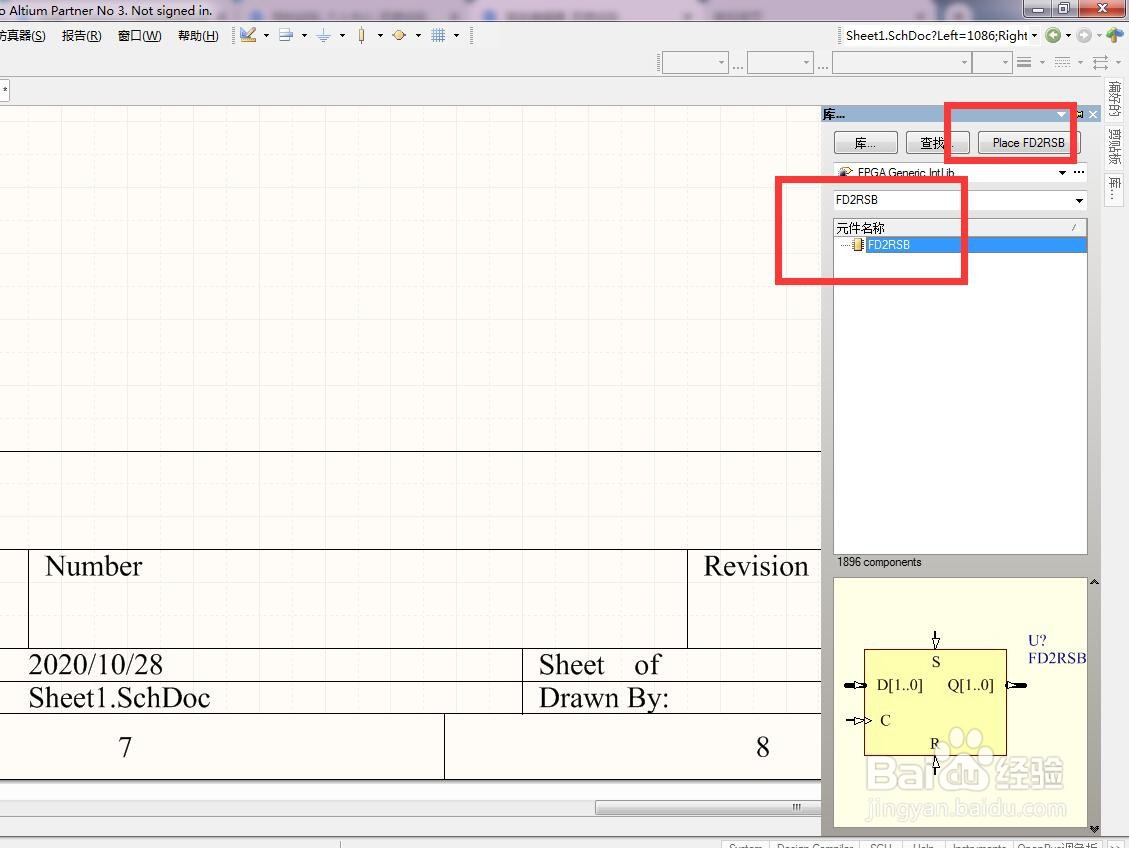Select the power ground symbol tool
Screen dimensions: 1129x848
(x=323, y=35)
